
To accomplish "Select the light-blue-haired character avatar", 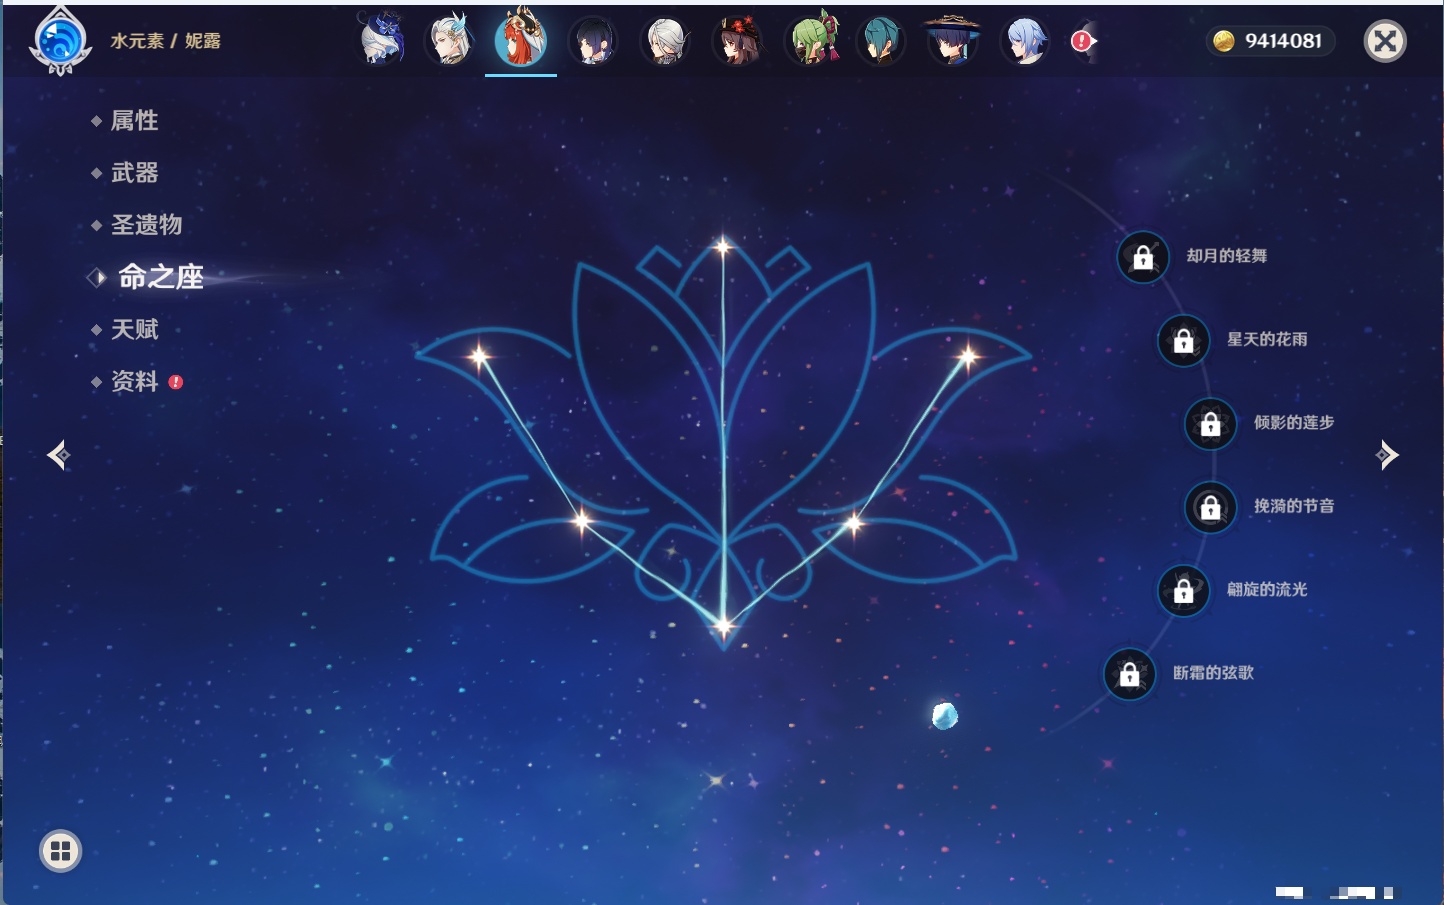I will point(1025,41).
